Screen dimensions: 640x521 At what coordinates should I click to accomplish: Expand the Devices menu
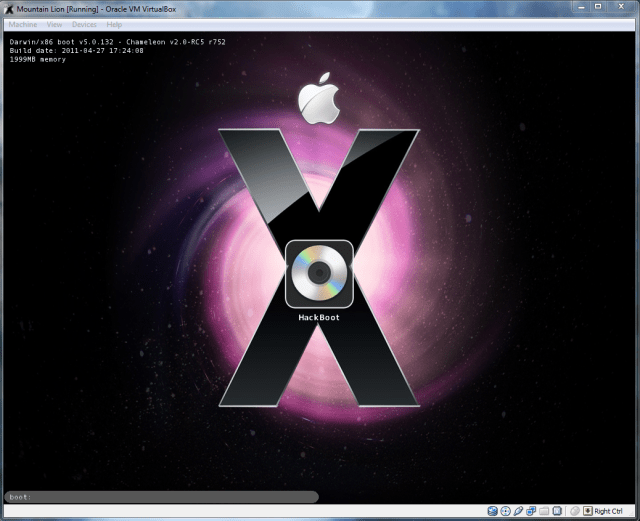pos(85,23)
